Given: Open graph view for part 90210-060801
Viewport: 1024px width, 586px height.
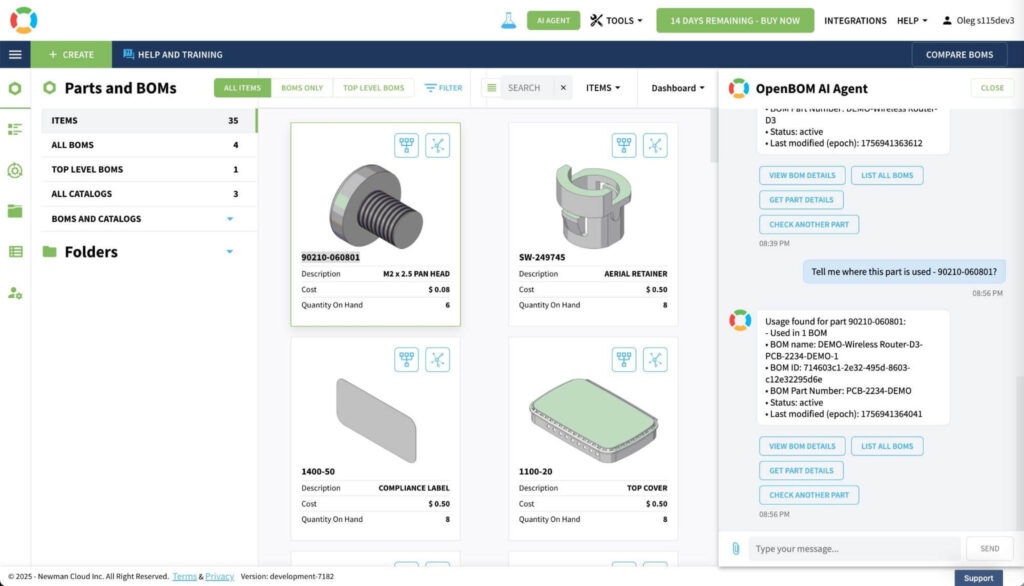Looking at the screenshot, I should pos(438,145).
